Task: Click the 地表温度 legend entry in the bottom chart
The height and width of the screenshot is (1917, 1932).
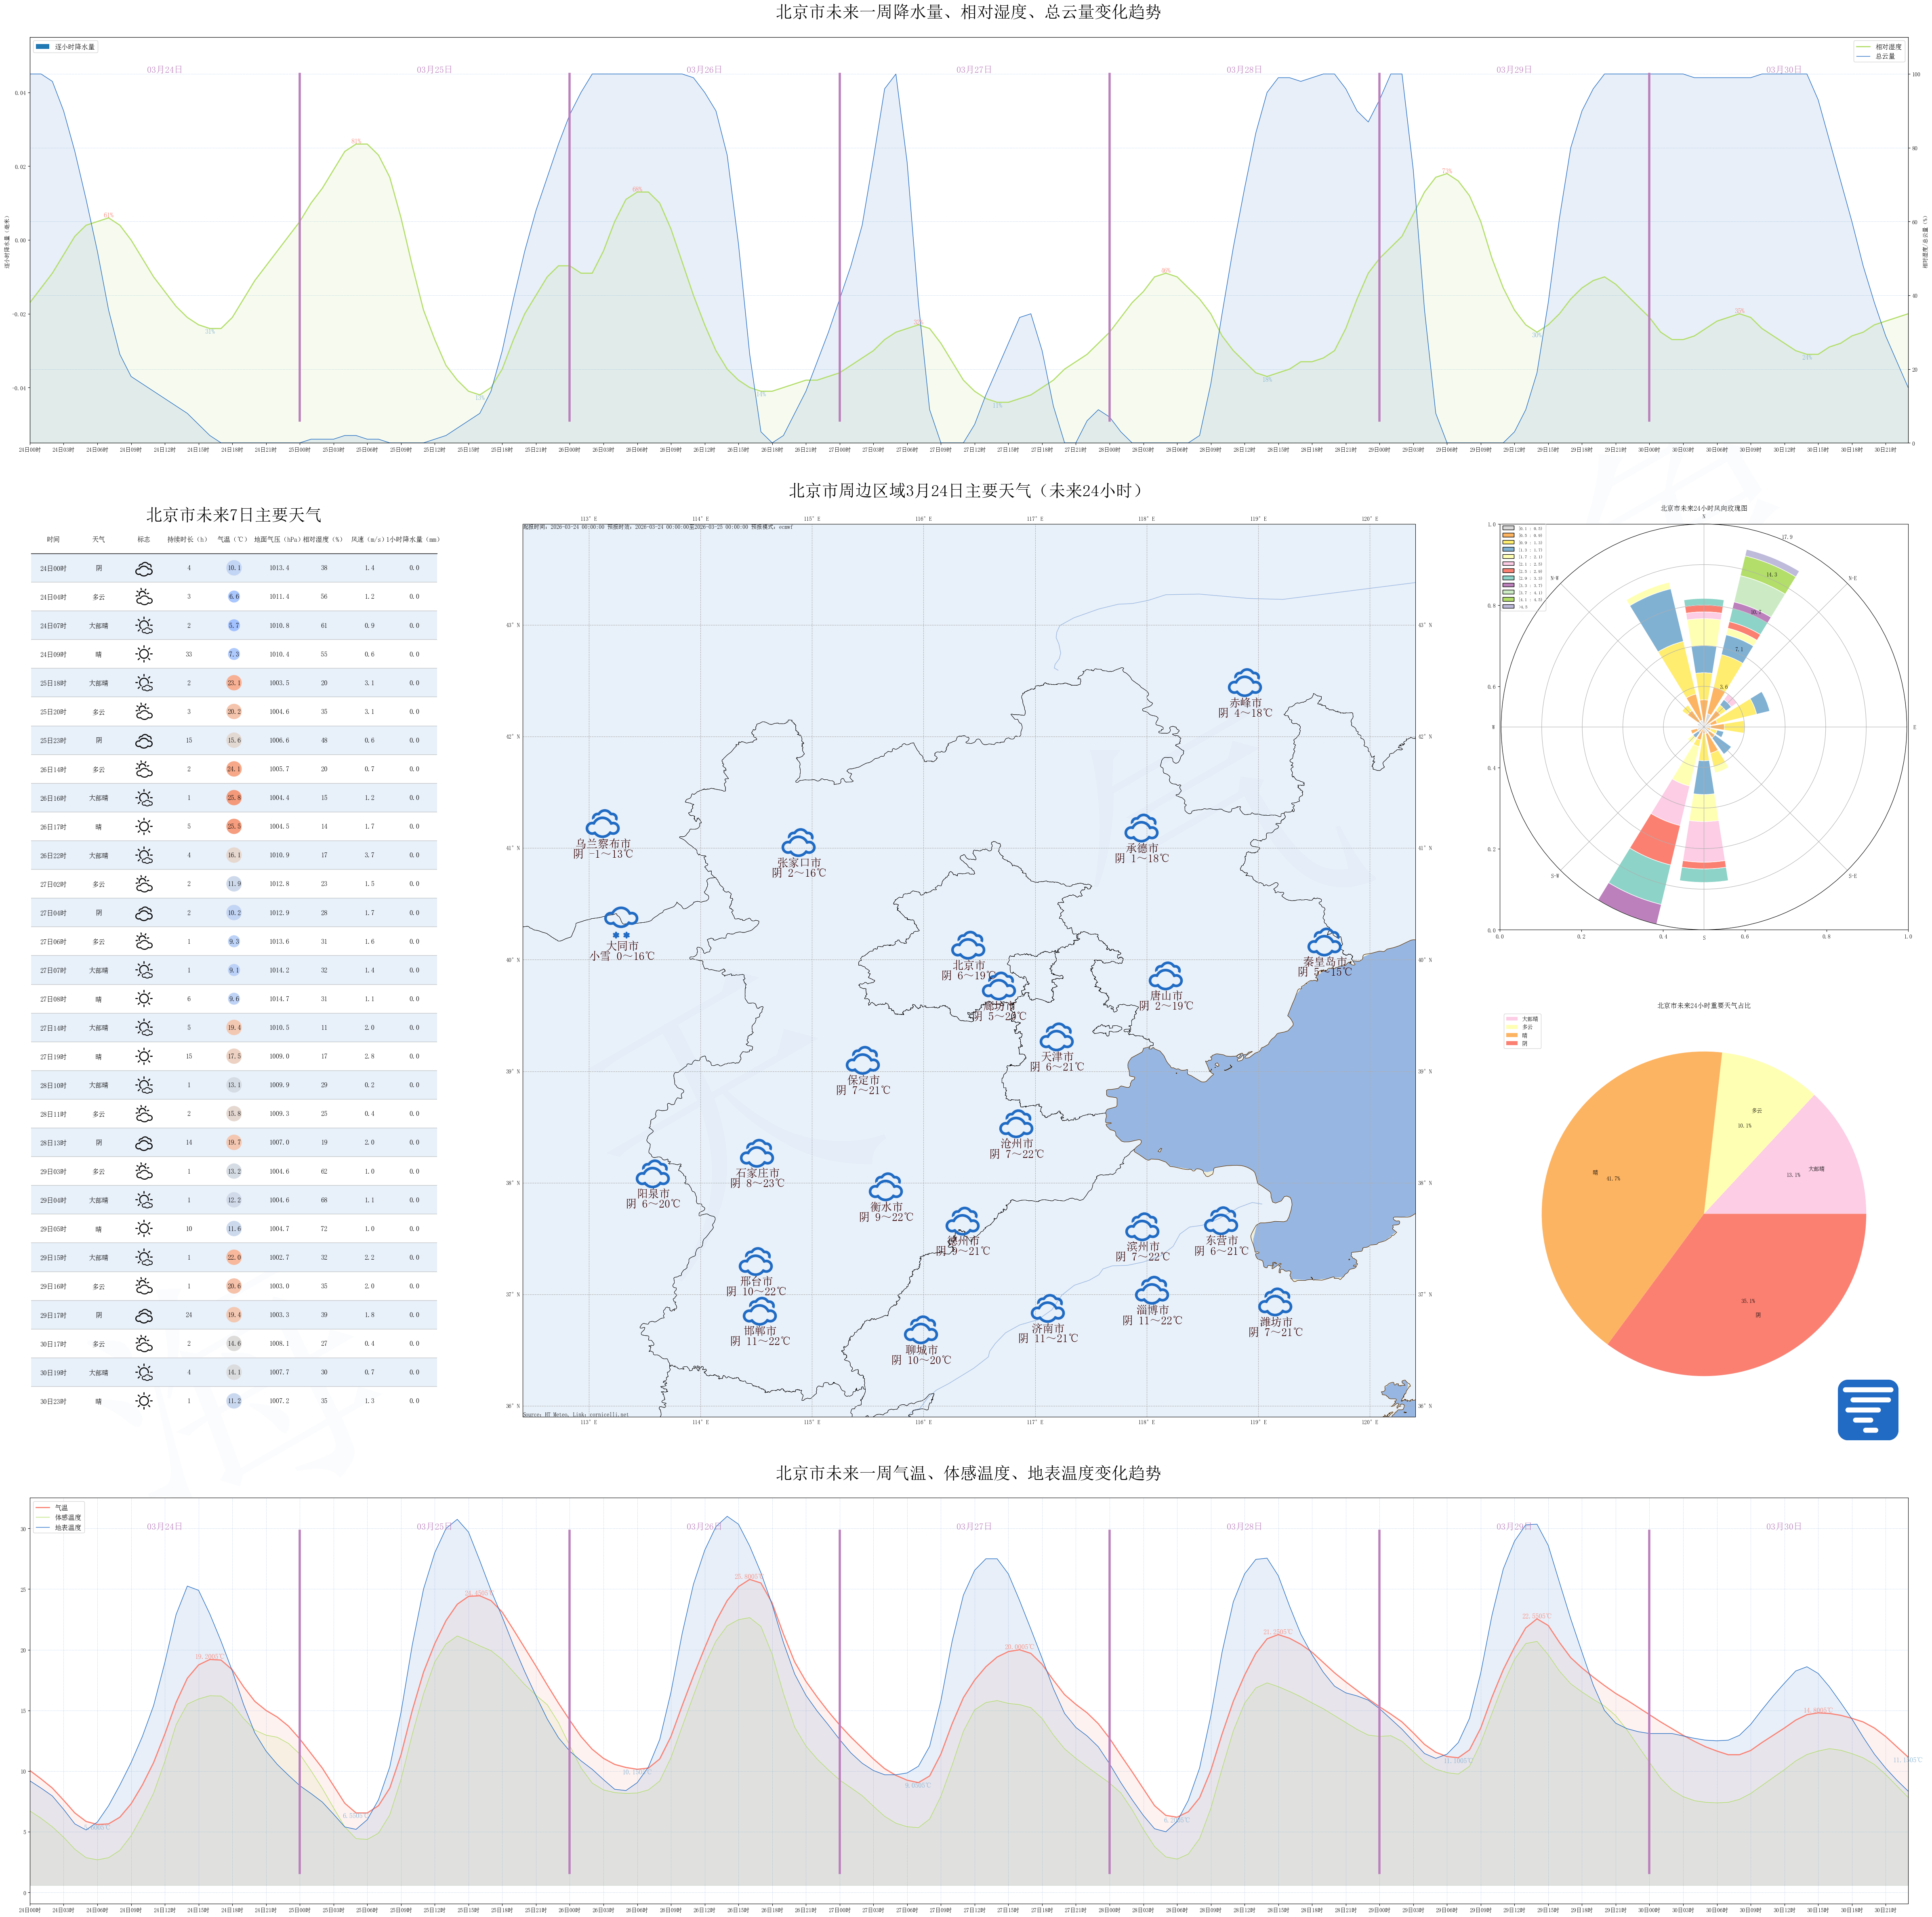Action: tap(67, 1527)
